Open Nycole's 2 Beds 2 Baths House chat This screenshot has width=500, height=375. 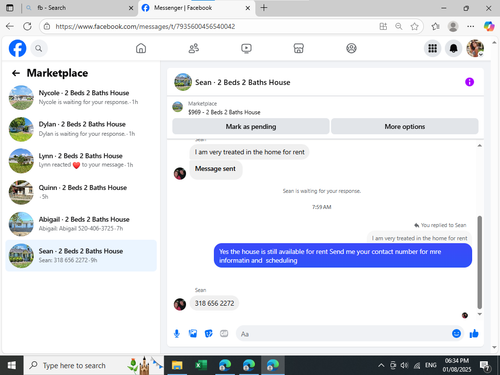(x=81, y=97)
